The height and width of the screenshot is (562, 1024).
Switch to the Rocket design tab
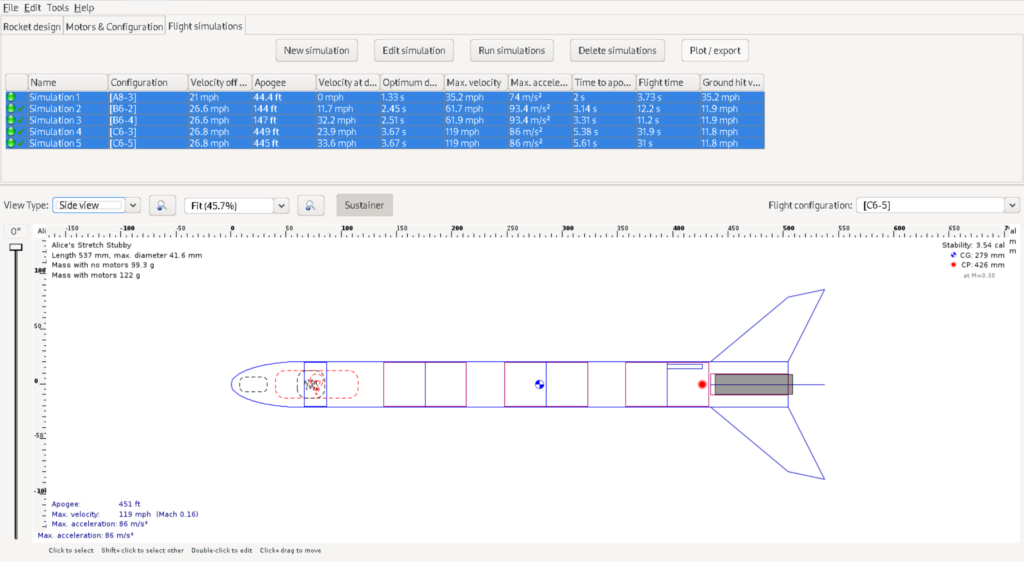point(32,26)
